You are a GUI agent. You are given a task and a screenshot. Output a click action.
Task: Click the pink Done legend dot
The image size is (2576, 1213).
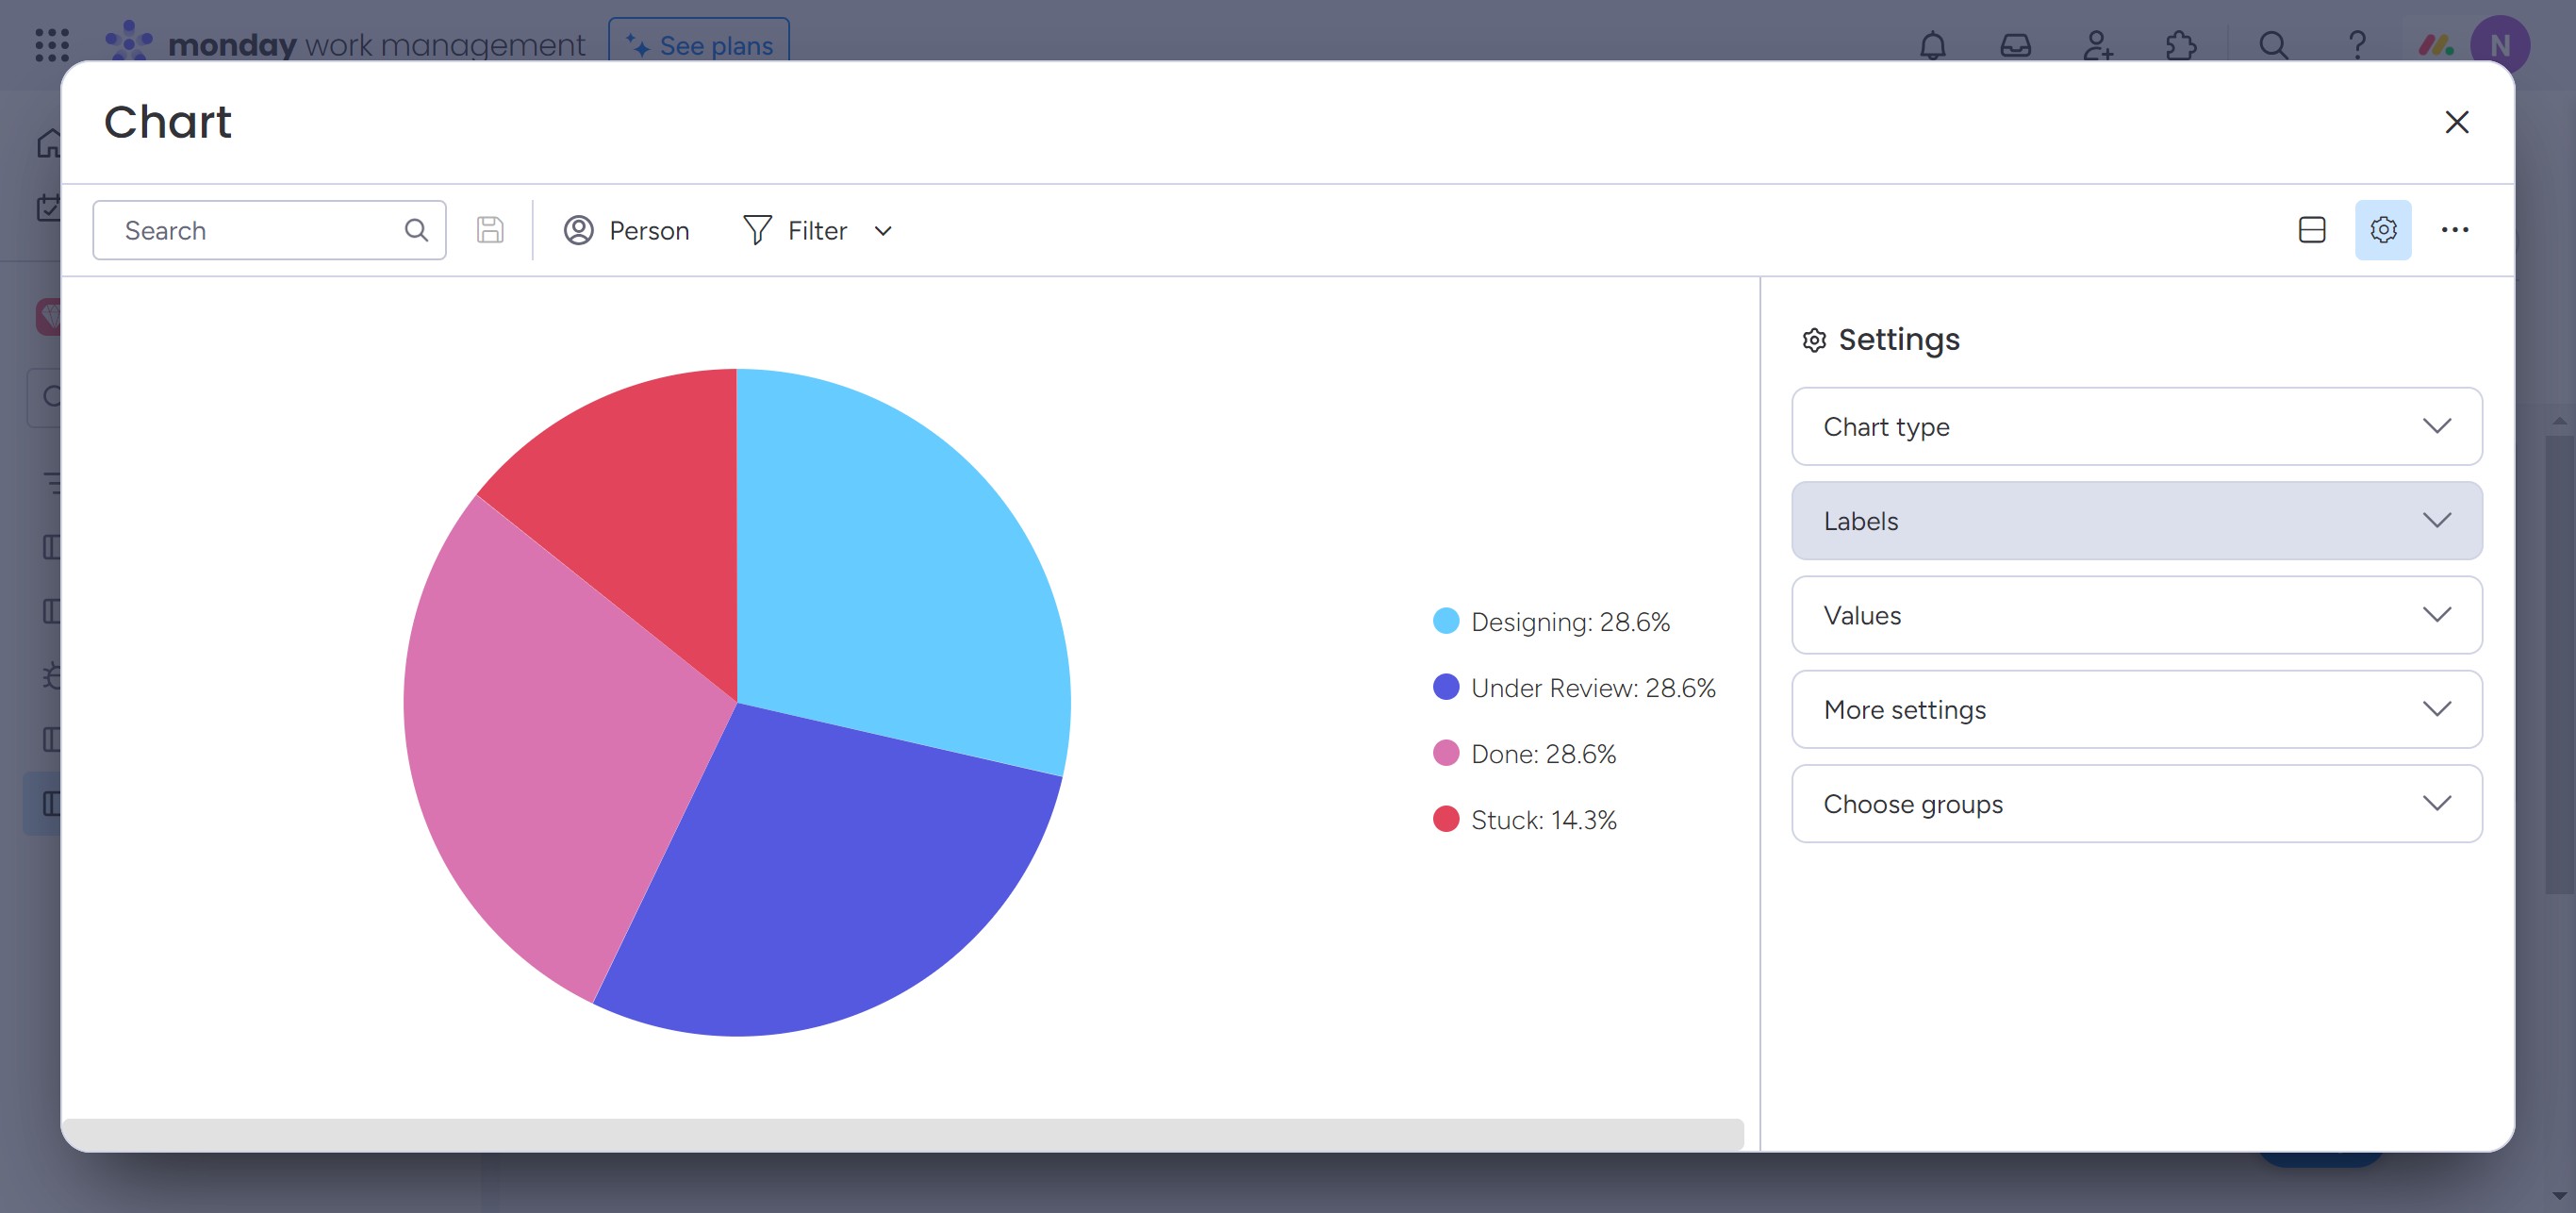[1446, 753]
